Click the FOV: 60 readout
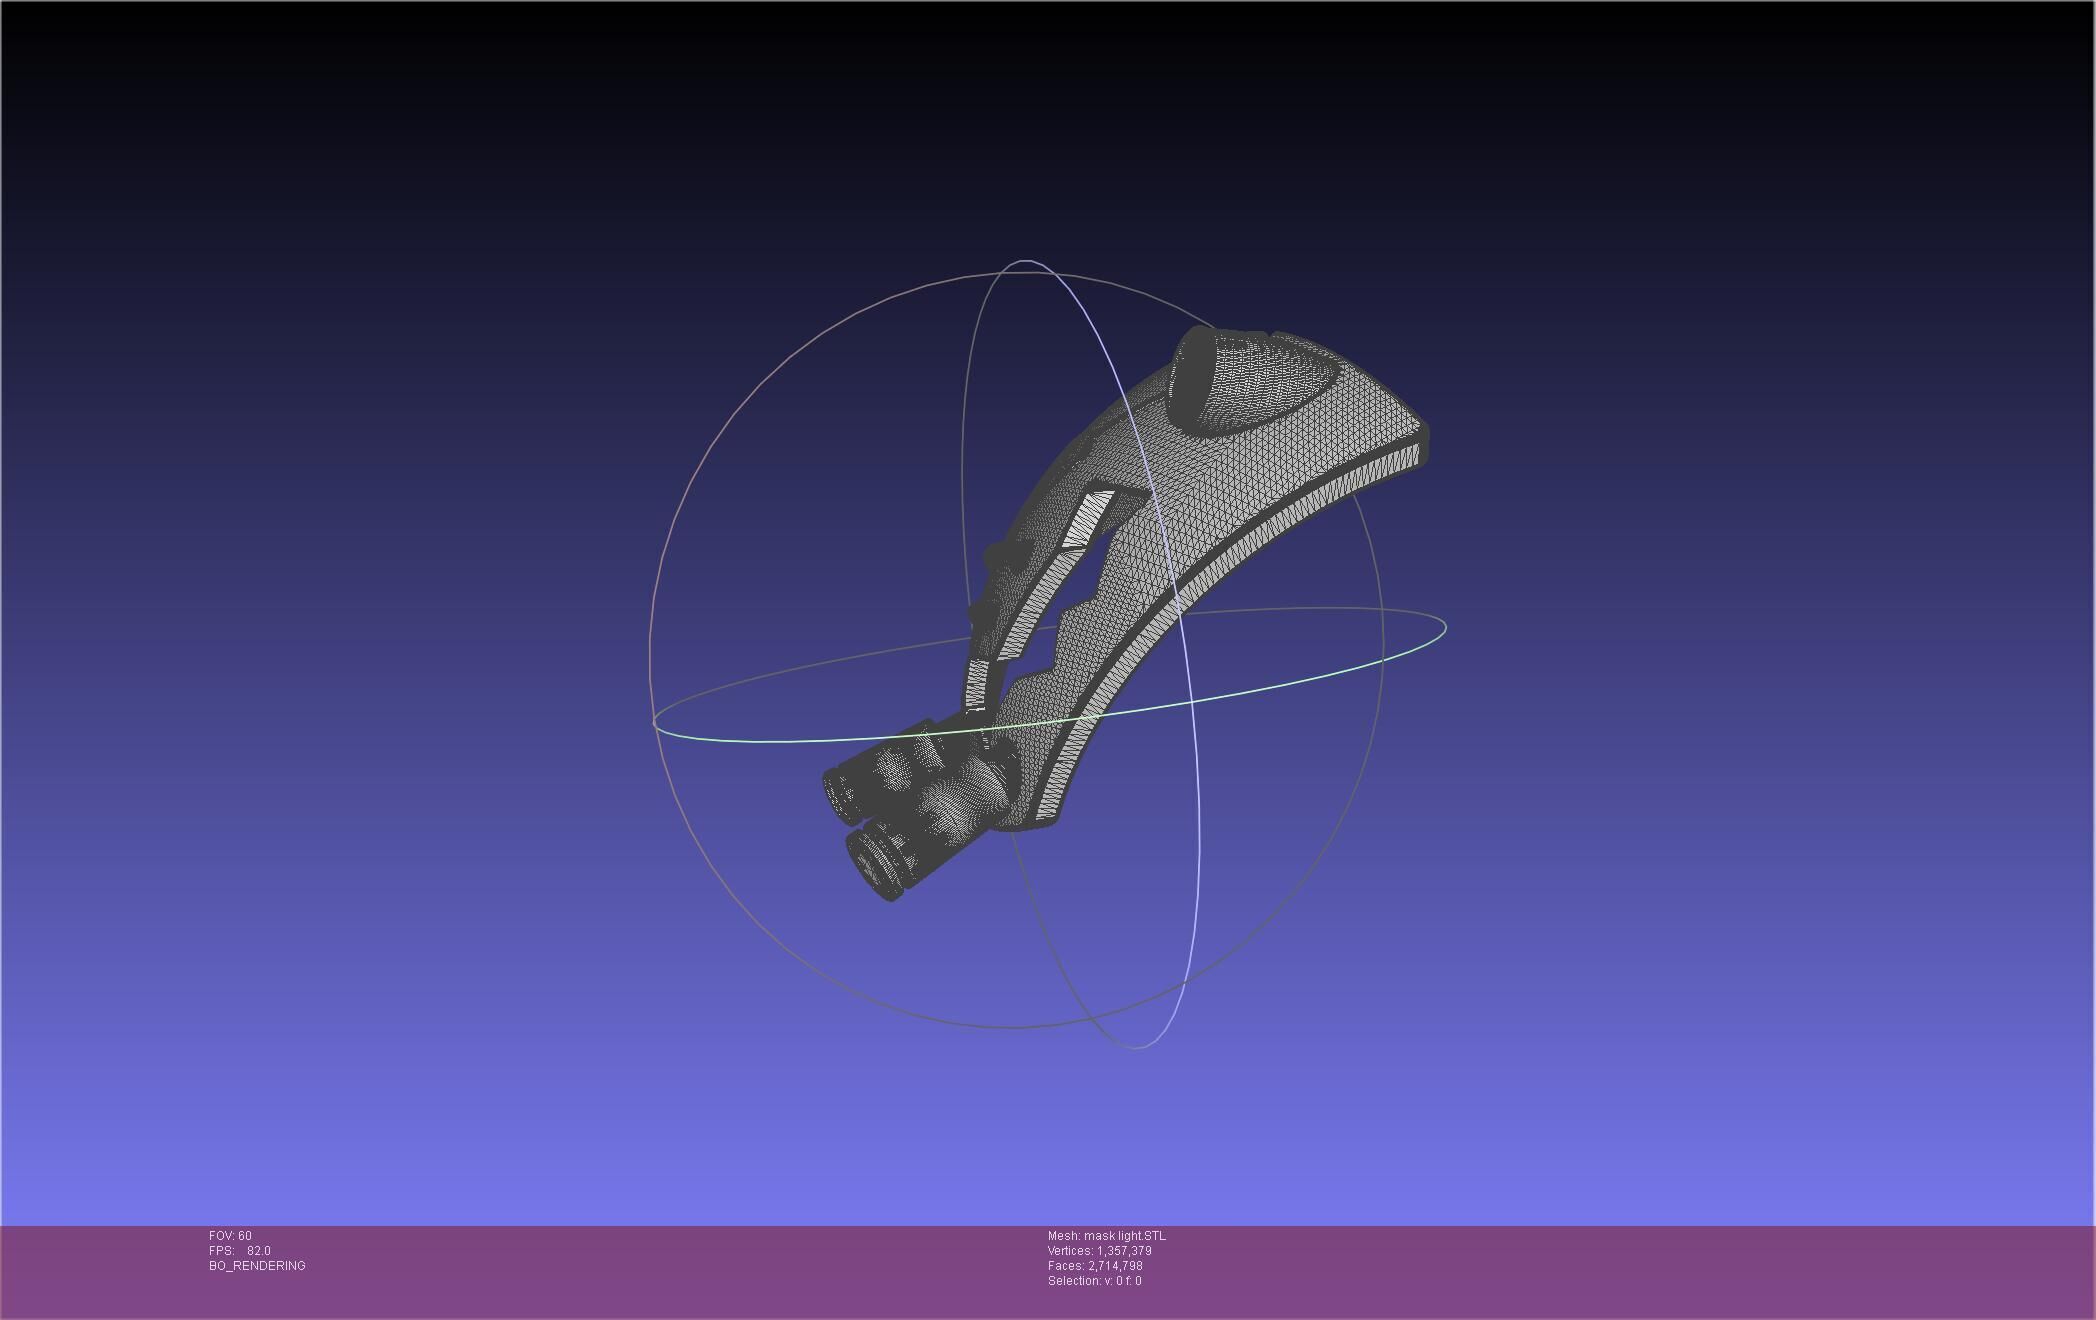The height and width of the screenshot is (1320, 2096). tap(230, 1236)
